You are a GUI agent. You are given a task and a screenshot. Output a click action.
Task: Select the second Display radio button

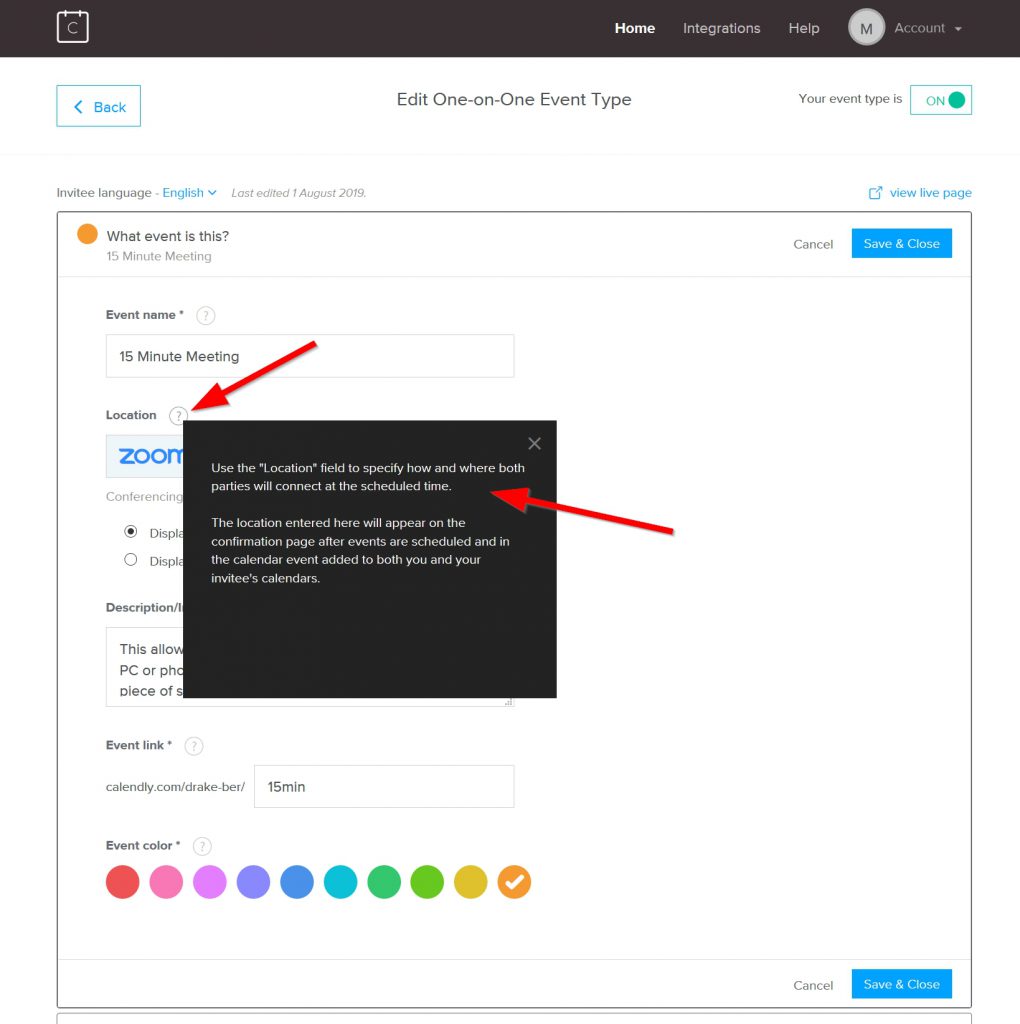(x=131, y=560)
